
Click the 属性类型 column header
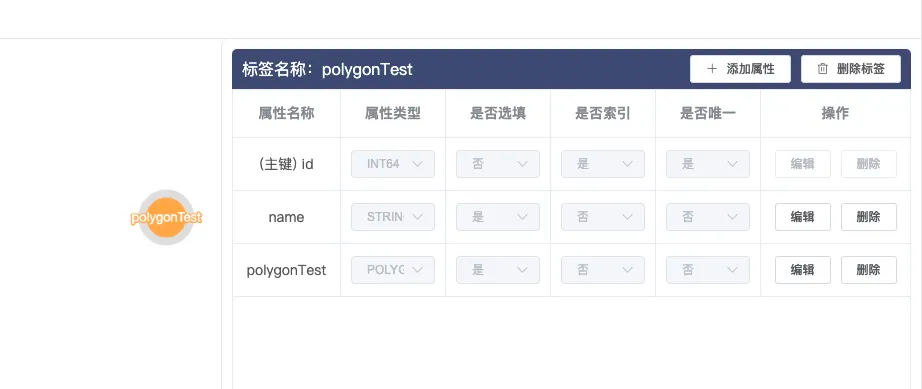(x=393, y=113)
